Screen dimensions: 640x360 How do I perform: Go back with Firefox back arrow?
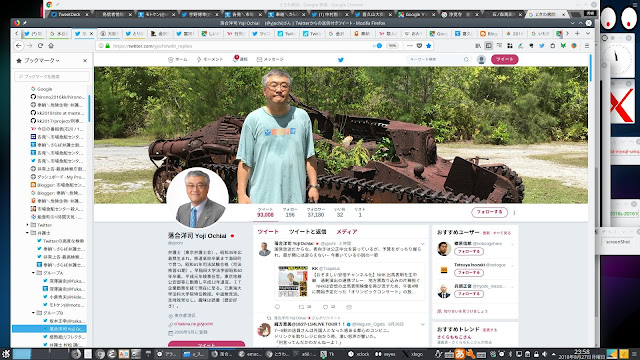(19, 46)
